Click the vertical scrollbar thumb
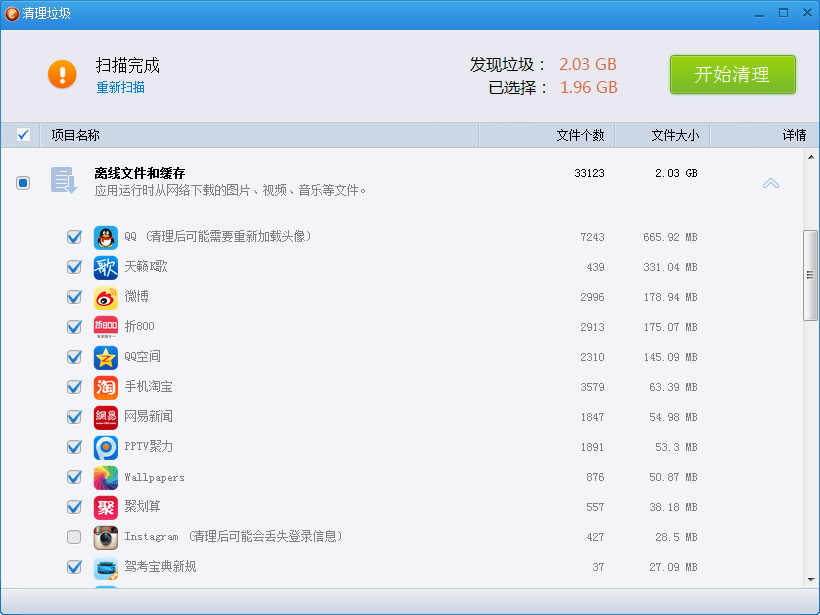This screenshot has height=615, width=820. coord(810,275)
